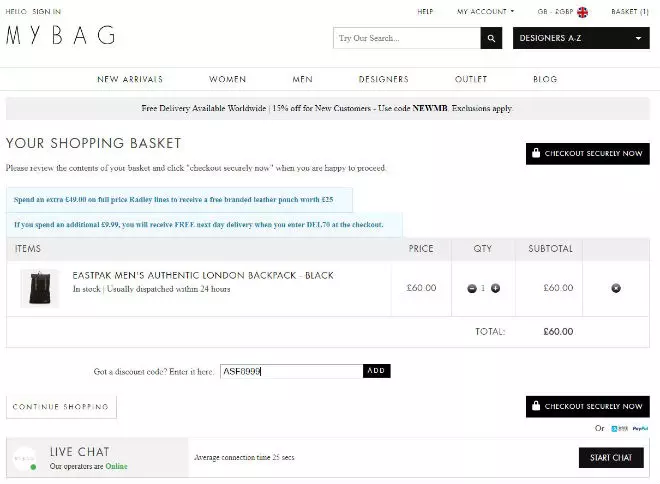This screenshot has width=660, height=484.
Task: Click the Eastpak backpack product title
Action: pyautogui.click(x=203, y=276)
